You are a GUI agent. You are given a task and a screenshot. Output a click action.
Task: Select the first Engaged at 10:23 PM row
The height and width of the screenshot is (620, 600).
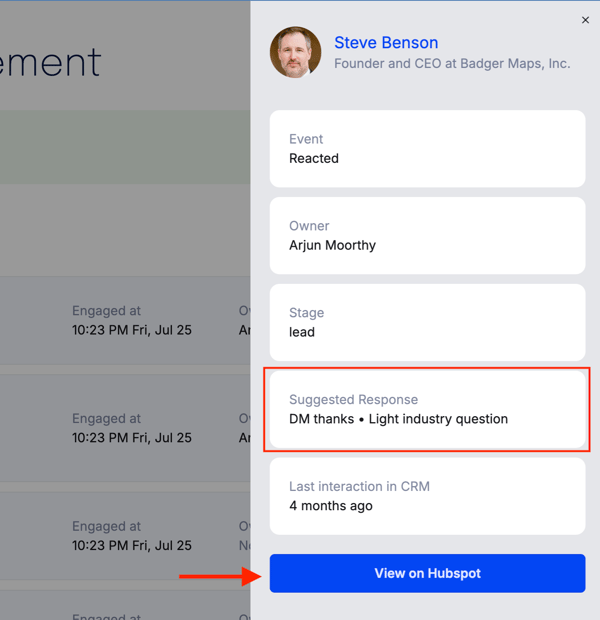125,321
